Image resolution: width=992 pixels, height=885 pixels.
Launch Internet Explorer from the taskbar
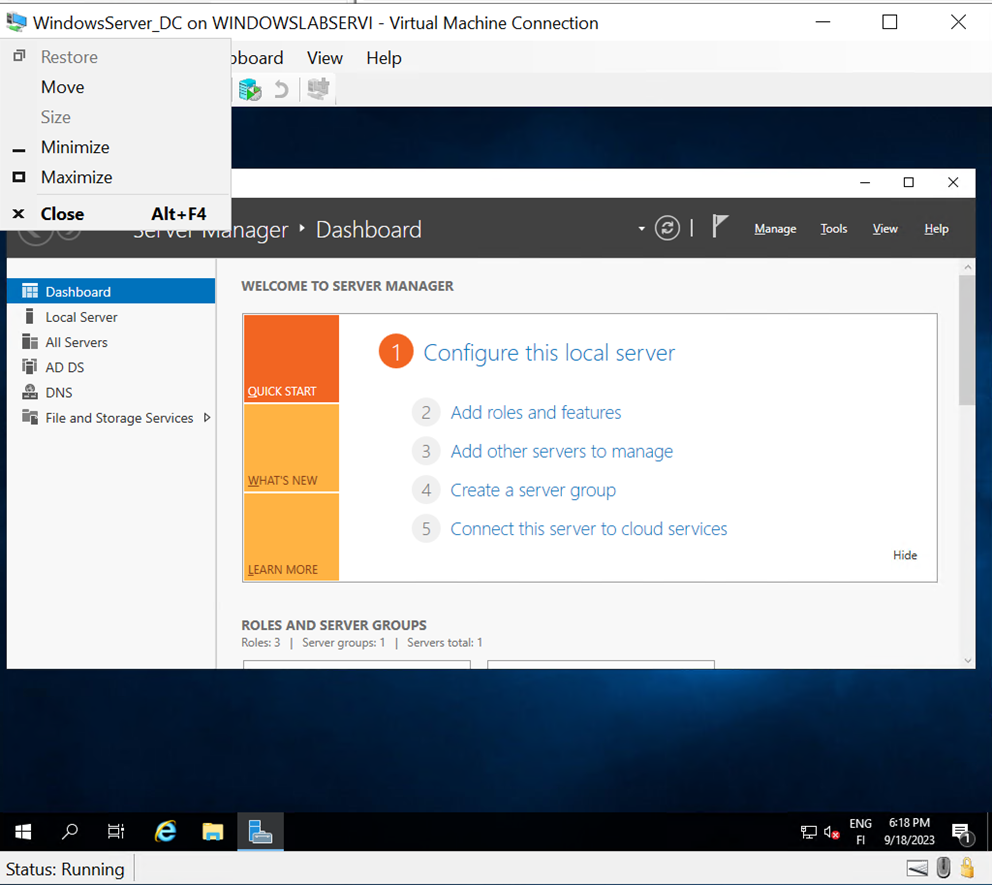165,831
